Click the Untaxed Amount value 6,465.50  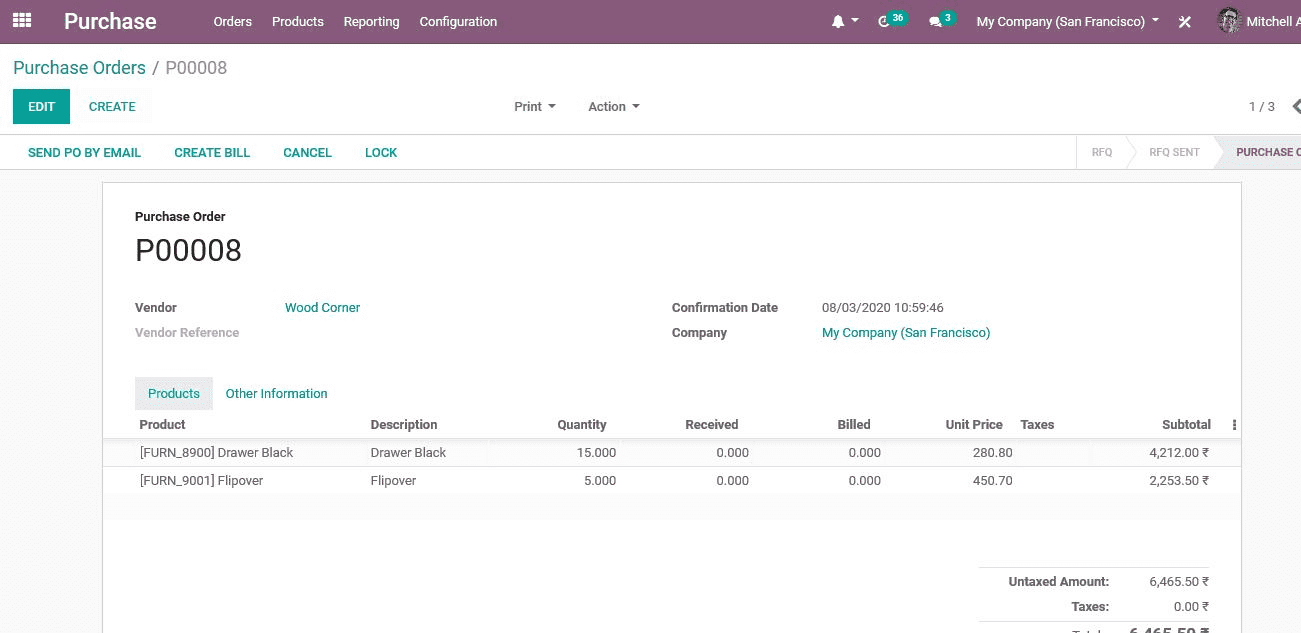pos(1179,582)
